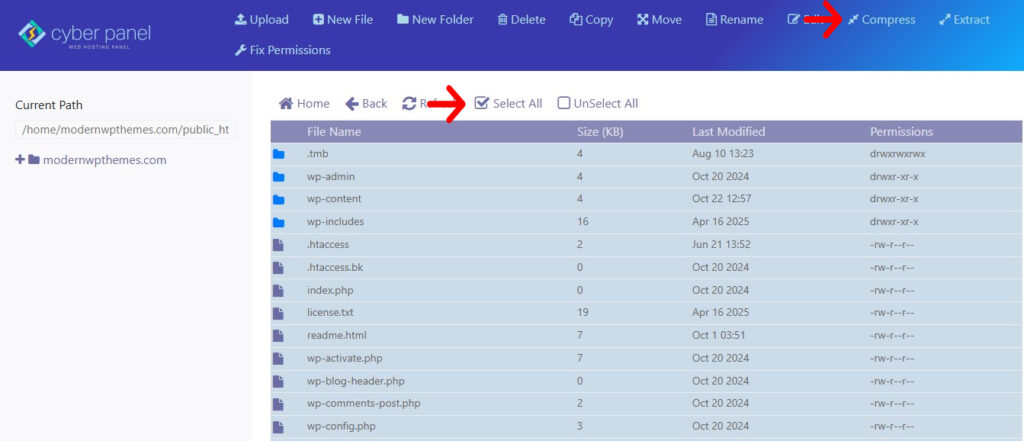Click Jun 21 13:52 date of .htaccess

(x=721, y=244)
